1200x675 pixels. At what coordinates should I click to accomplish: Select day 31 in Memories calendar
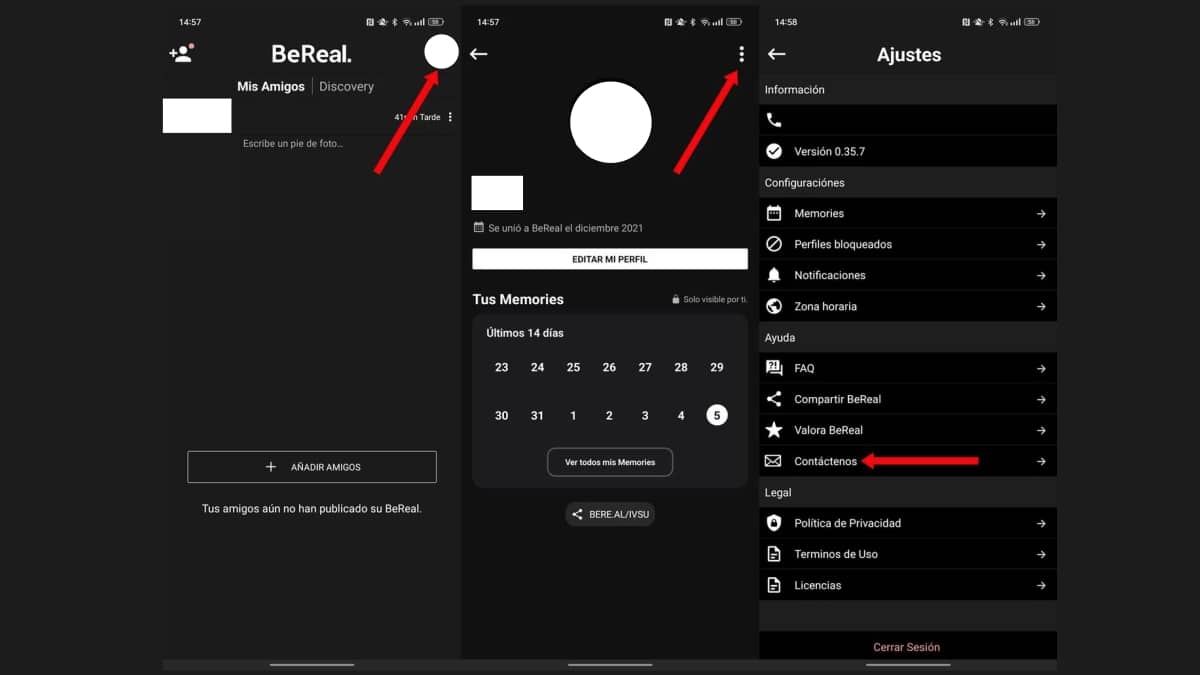(x=537, y=415)
